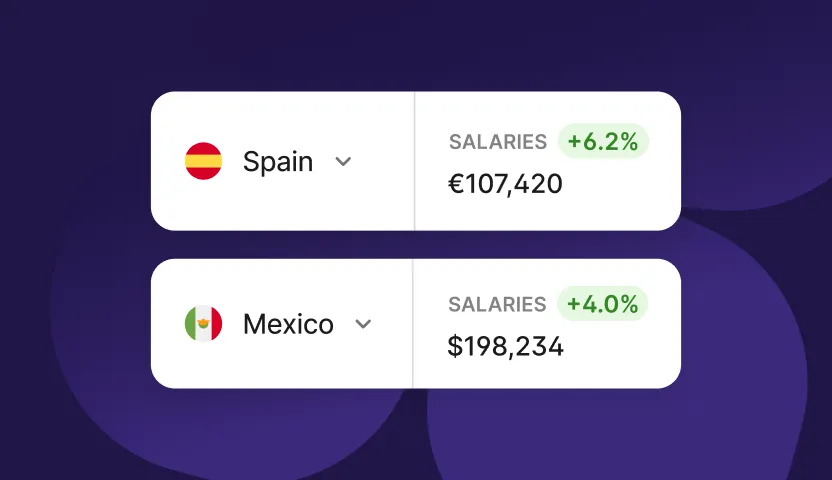This screenshot has height=480, width=832.
Task: Click the SALARIES label in Spain card
Action: (x=498, y=142)
